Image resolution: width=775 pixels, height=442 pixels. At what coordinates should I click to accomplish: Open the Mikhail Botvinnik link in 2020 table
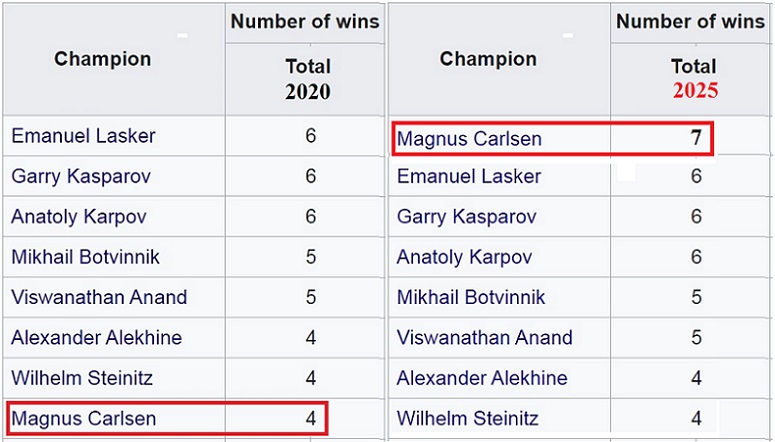coord(86,257)
